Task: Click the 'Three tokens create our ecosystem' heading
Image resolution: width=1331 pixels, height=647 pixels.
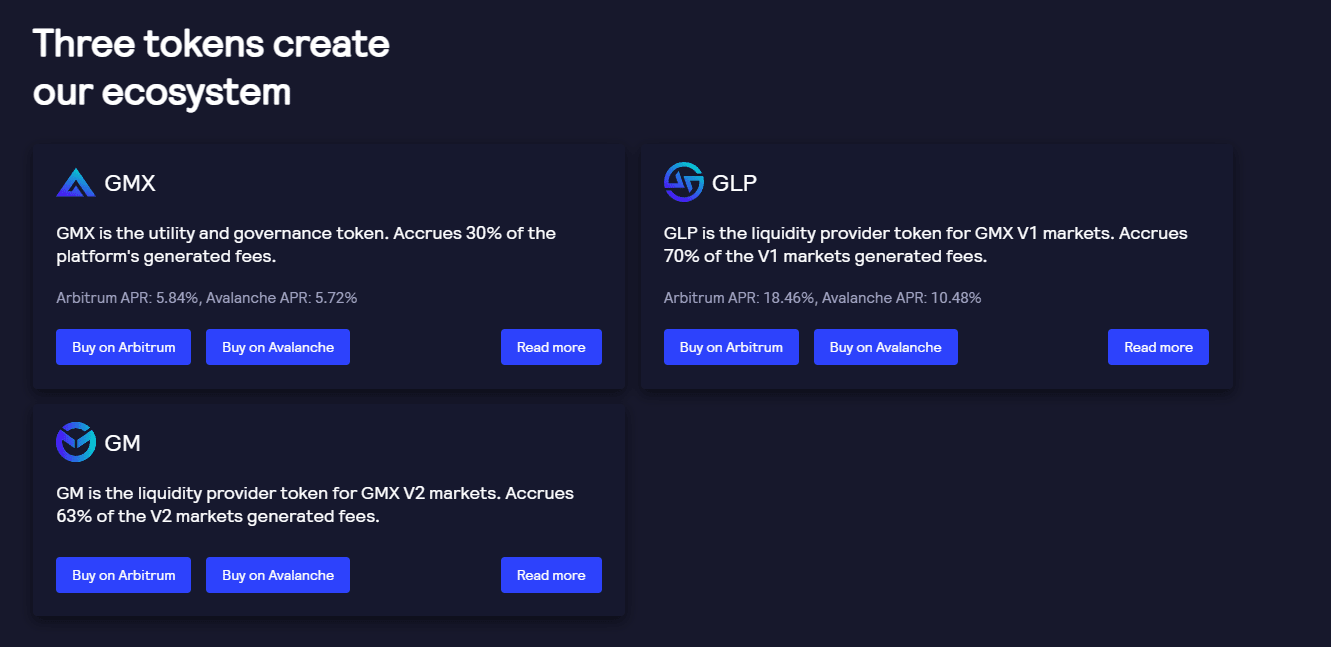Action: coord(211,68)
